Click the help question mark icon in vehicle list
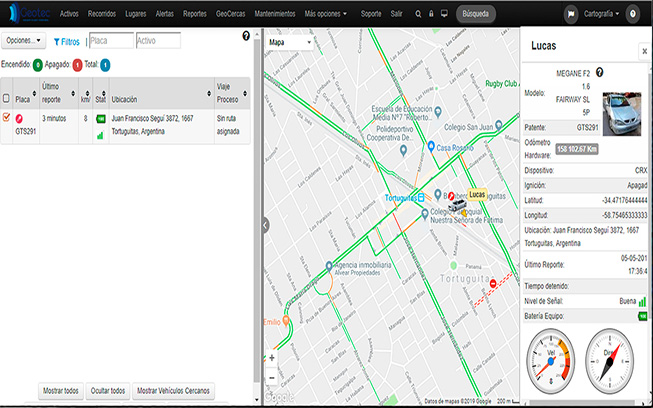Viewport: 653px width, 408px height. 246,36
